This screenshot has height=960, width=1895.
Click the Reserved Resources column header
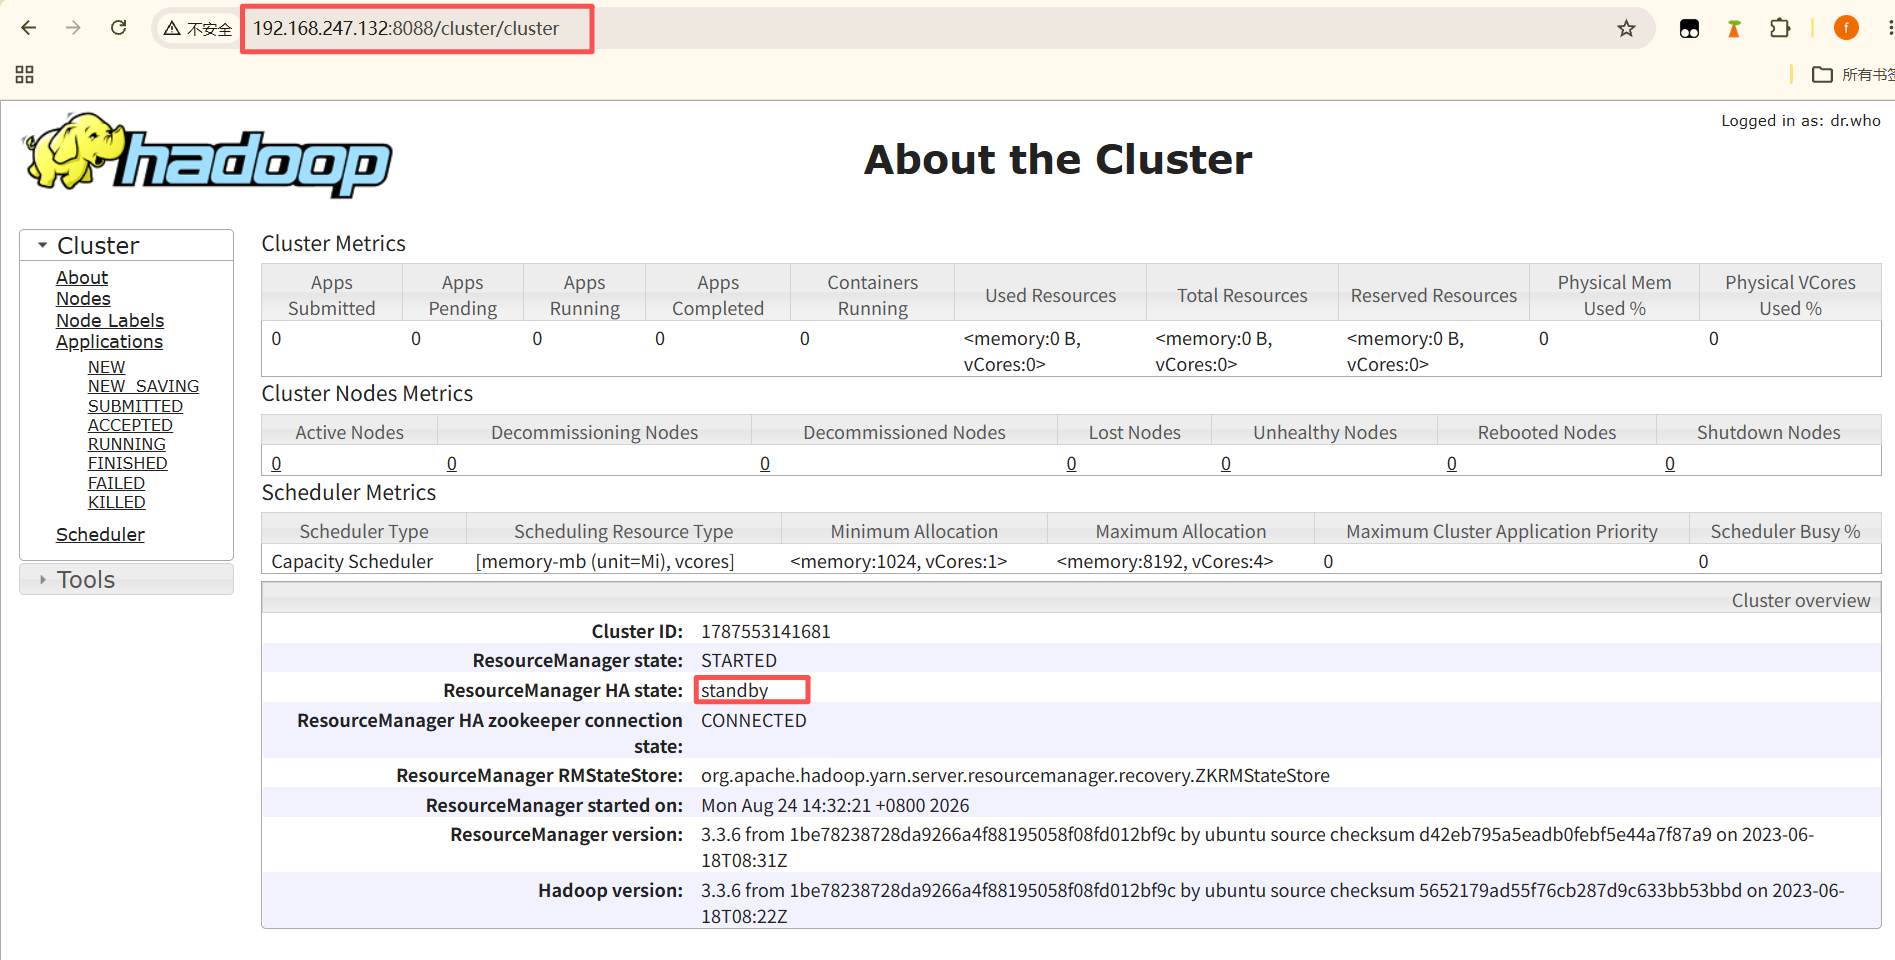click(x=1434, y=295)
